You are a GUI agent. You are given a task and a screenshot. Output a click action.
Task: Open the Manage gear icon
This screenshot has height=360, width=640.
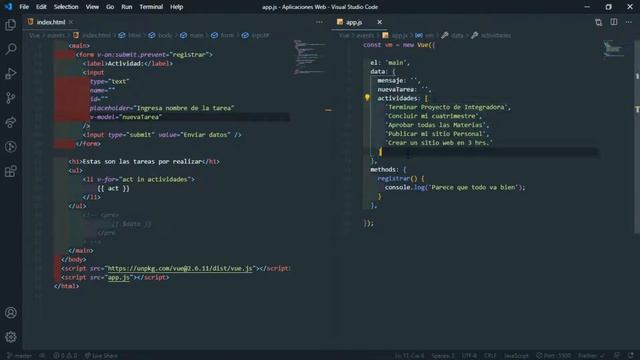[x=11, y=337]
